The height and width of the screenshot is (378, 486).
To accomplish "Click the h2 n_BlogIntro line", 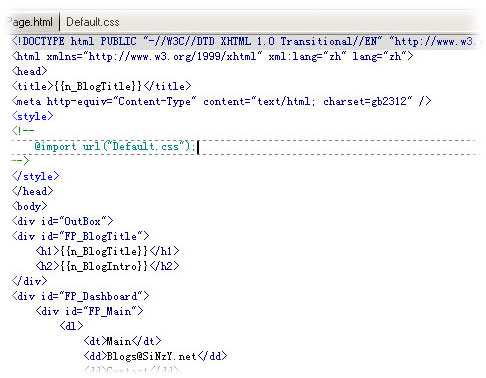I will [107, 266].
